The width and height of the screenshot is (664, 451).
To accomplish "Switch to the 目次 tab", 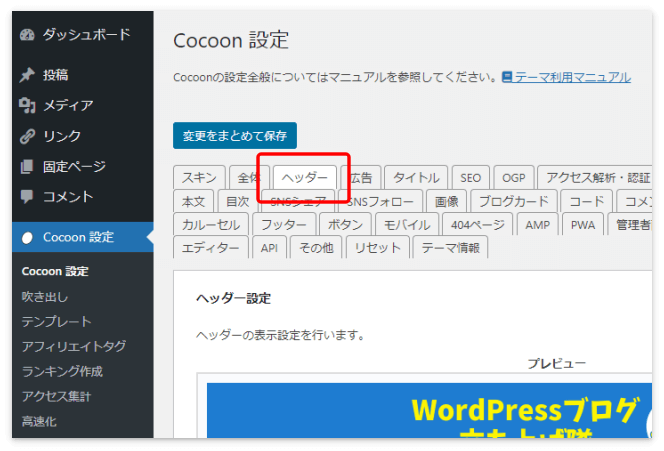I will coord(238,201).
